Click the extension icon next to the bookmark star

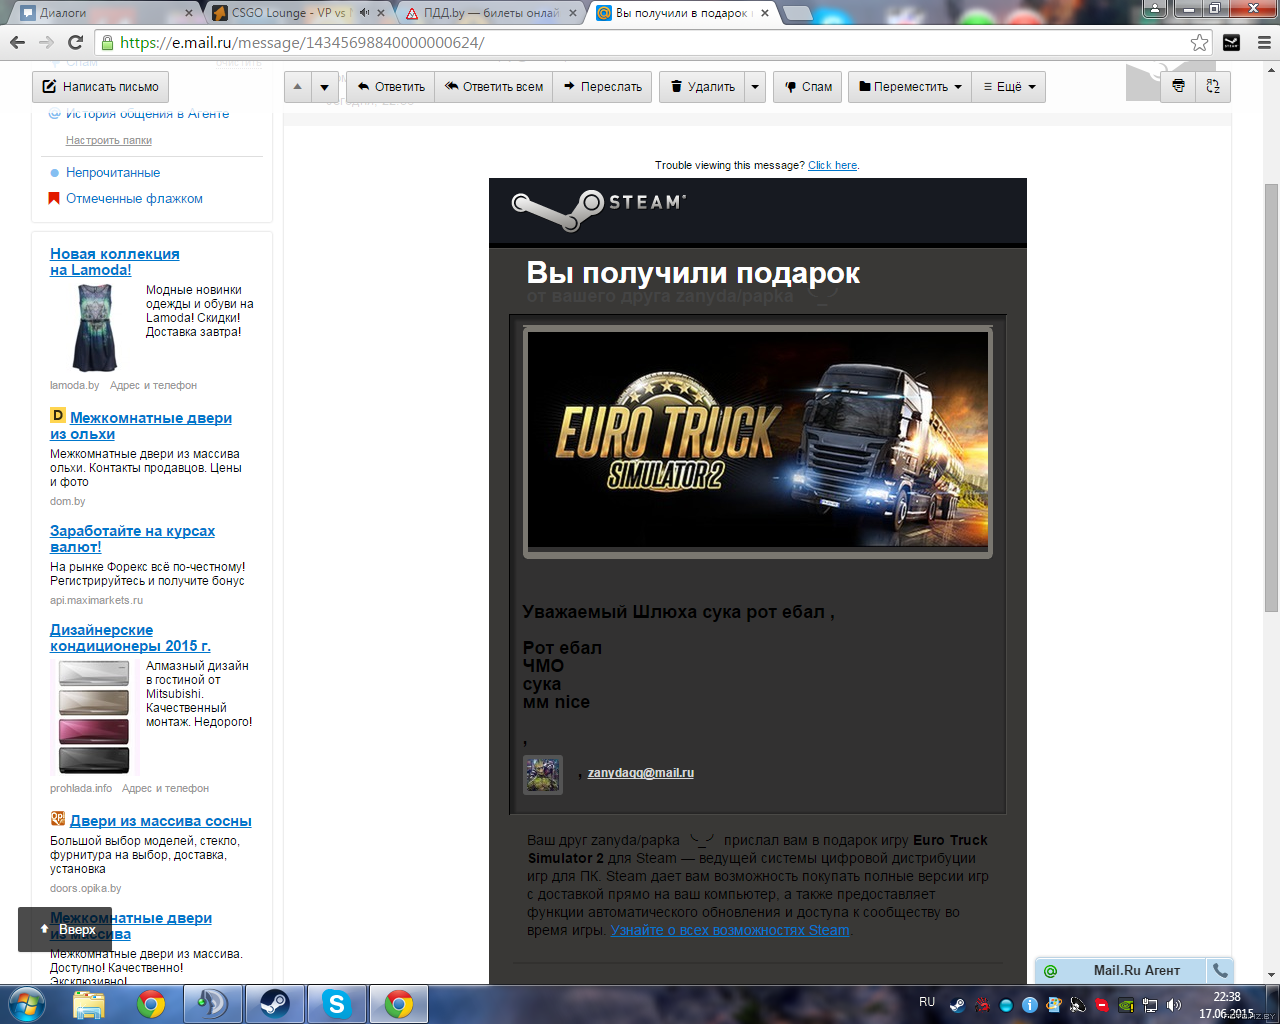(x=1232, y=42)
